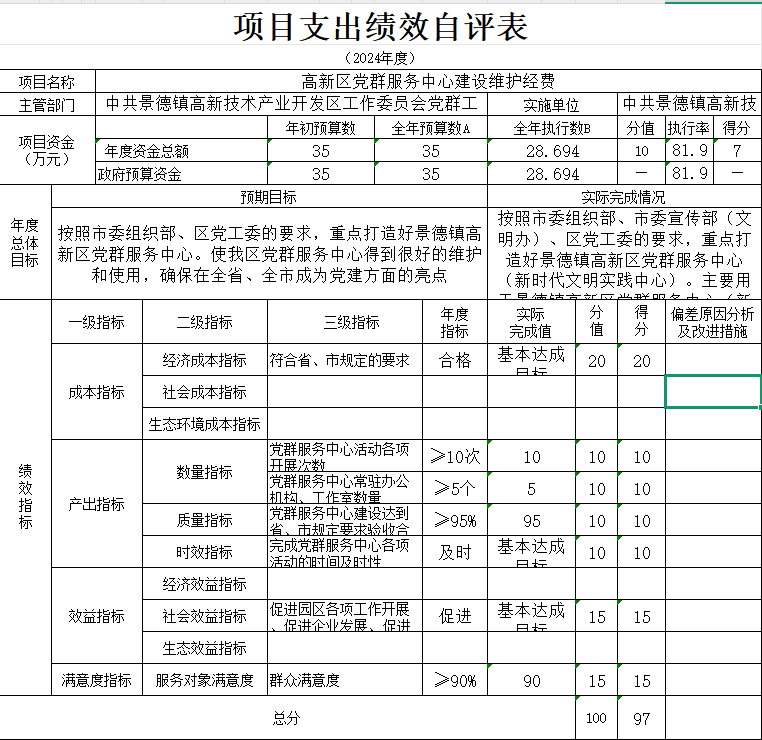Select the 实际完成情况 header cell
The image size is (762, 740).
(x=623, y=197)
